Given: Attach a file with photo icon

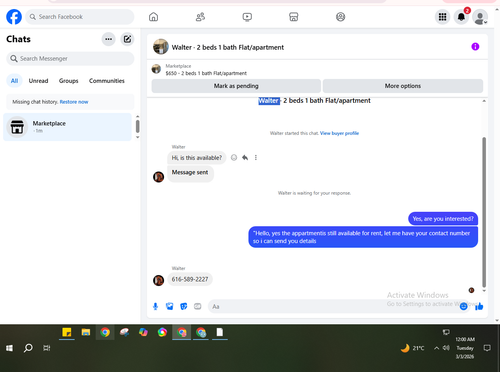Looking at the screenshot, I should coord(170,306).
